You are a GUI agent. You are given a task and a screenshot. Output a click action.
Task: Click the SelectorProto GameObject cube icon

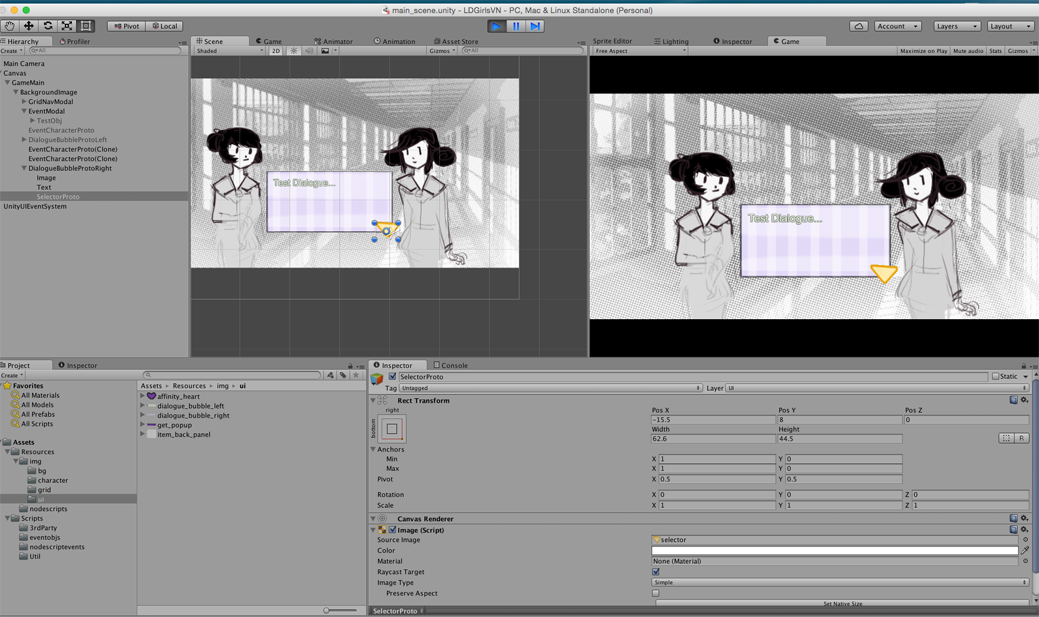[377, 378]
